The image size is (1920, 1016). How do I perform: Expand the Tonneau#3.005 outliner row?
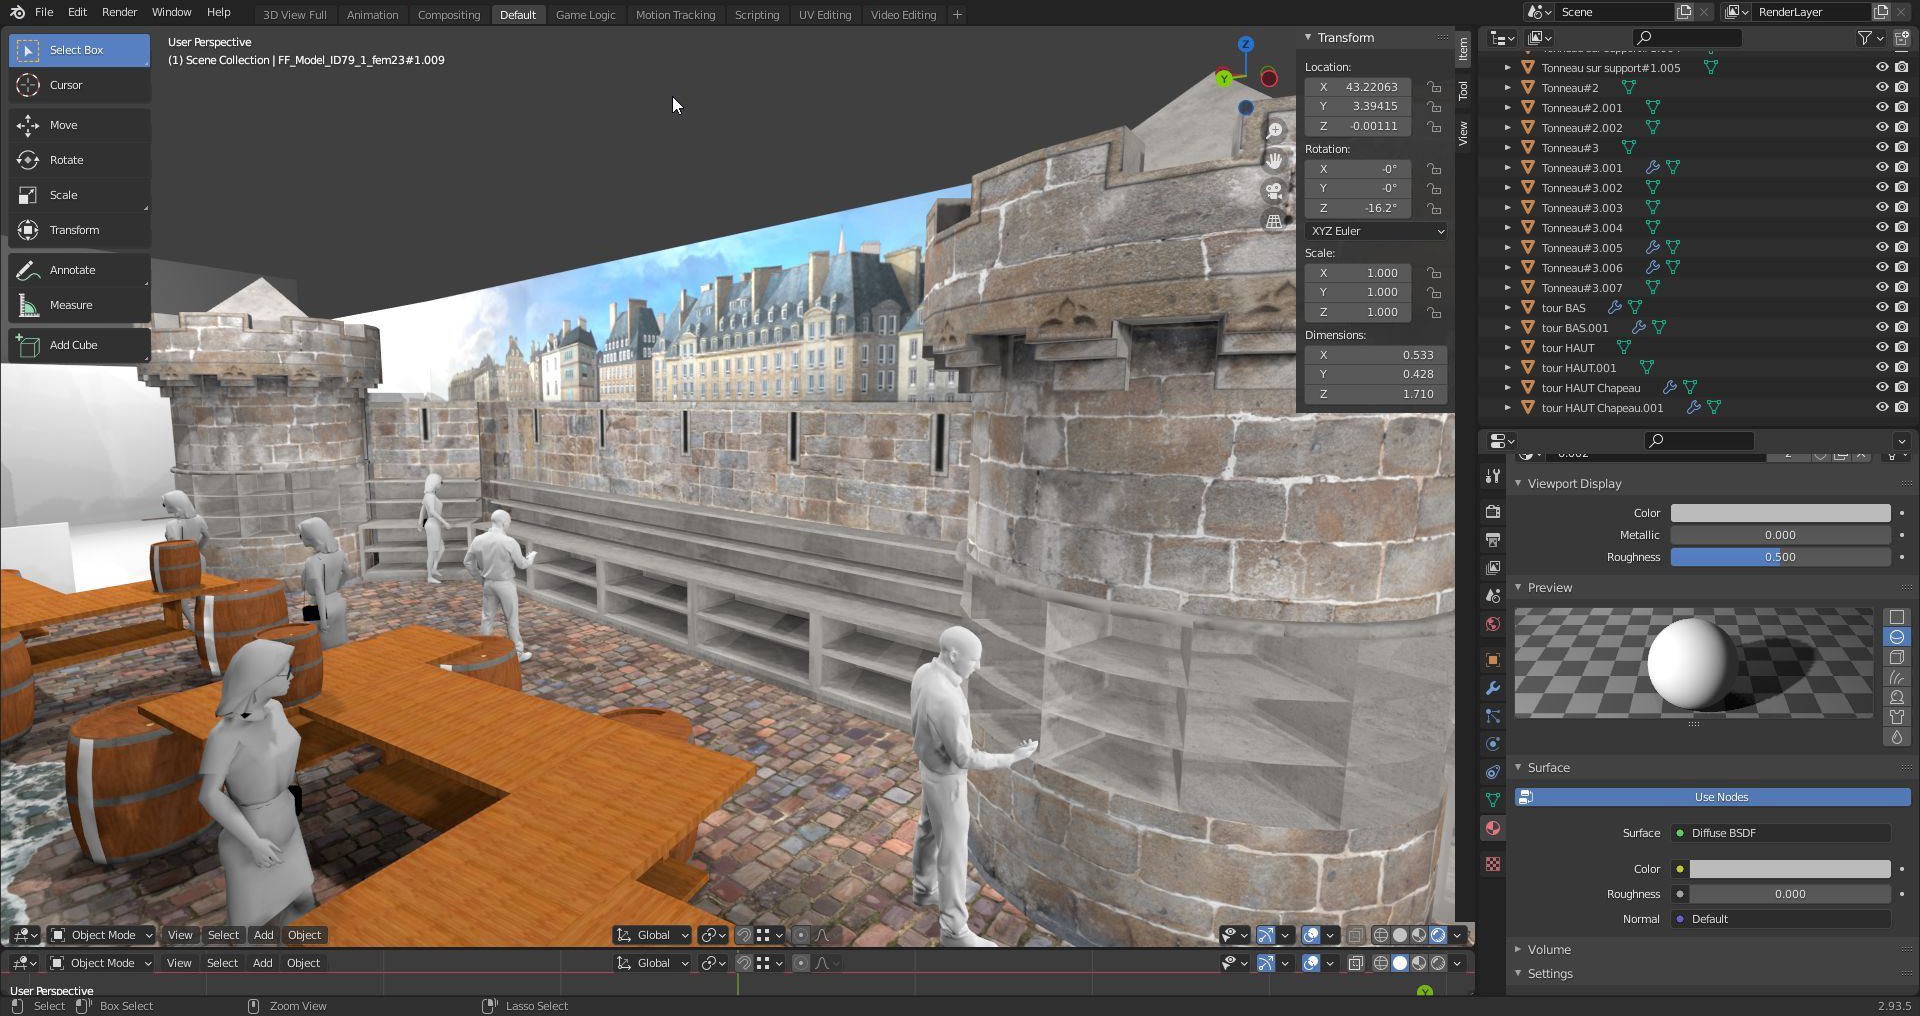click(x=1508, y=248)
